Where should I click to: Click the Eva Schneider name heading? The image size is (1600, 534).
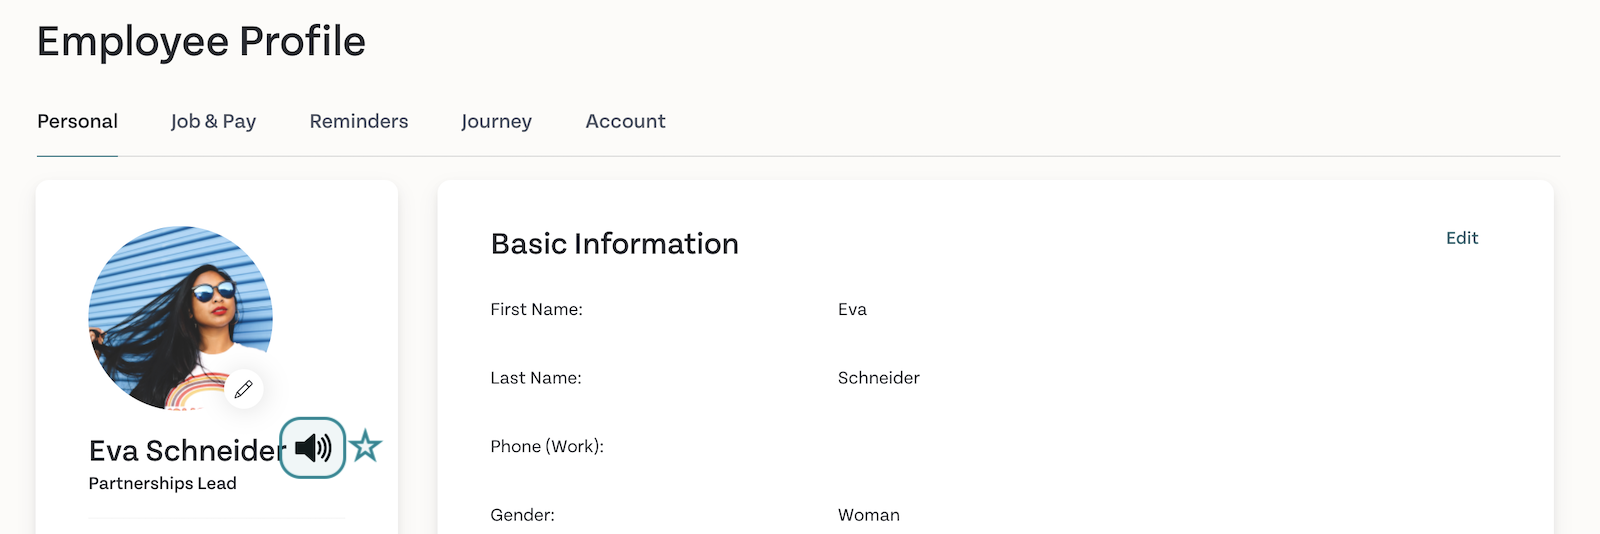(187, 451)
